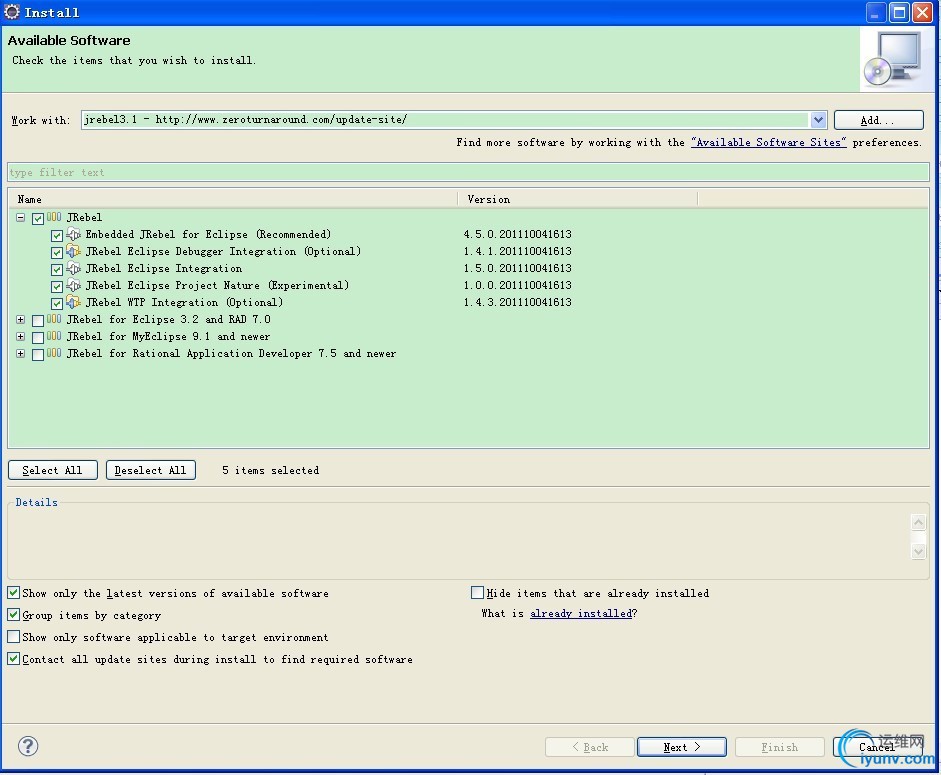Click the Next button
941x775 pixels.
(x=682, y=747)
